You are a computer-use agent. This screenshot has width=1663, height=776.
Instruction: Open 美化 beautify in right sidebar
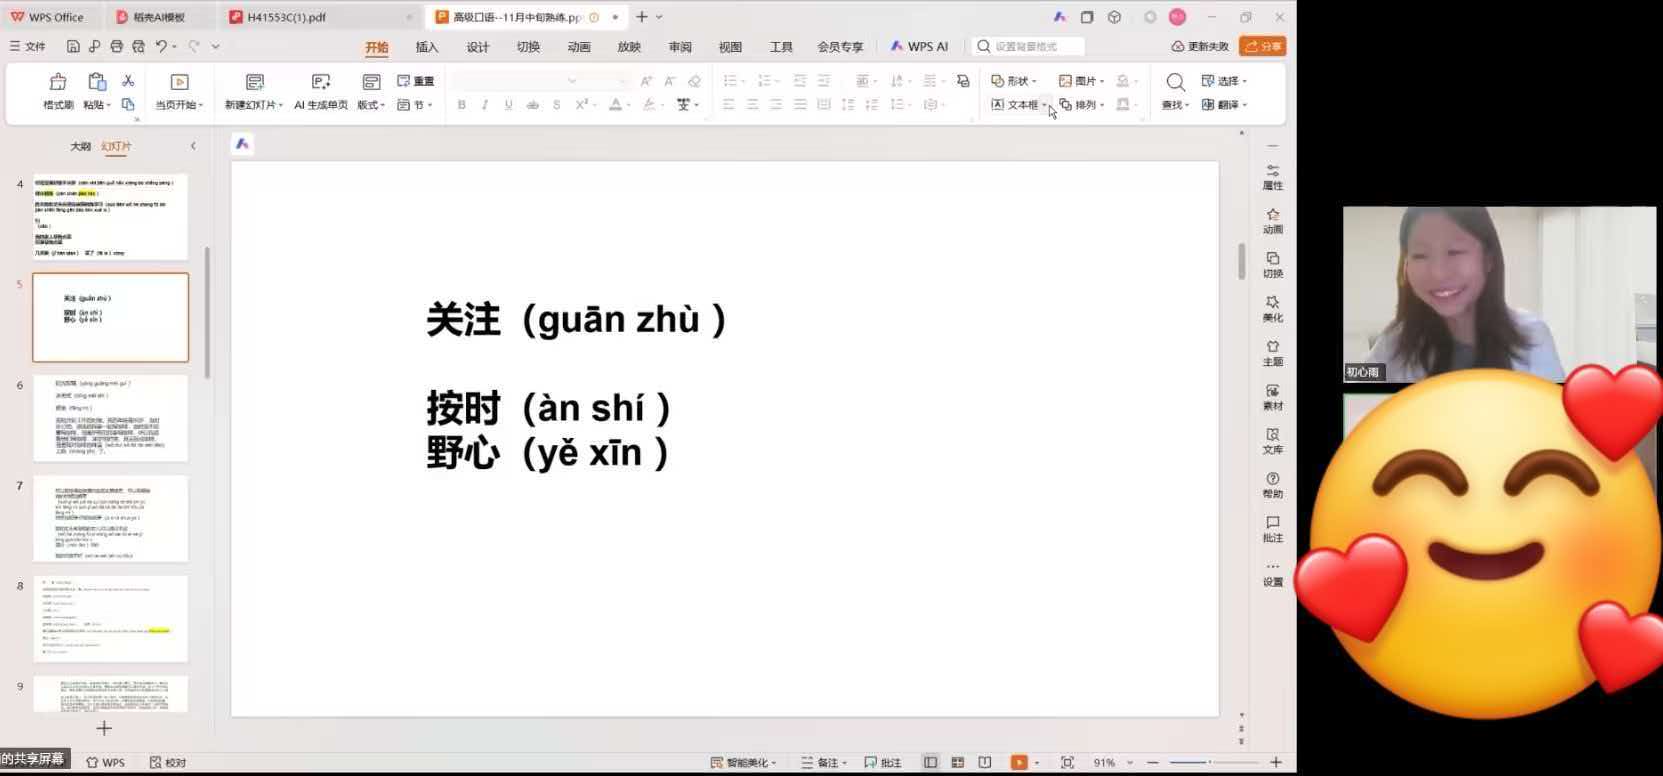tap(1272, 309)
